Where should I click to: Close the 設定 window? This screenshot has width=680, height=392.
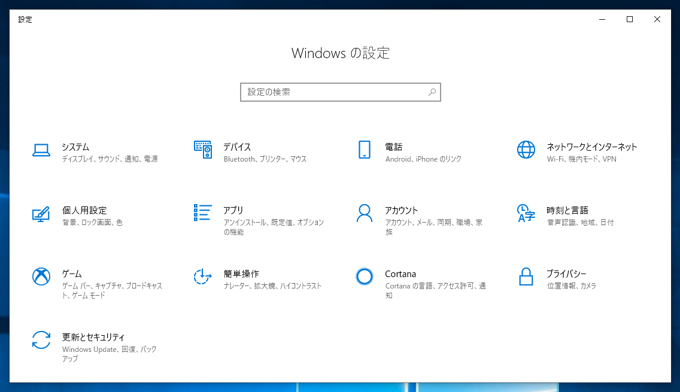coord(657,20)
